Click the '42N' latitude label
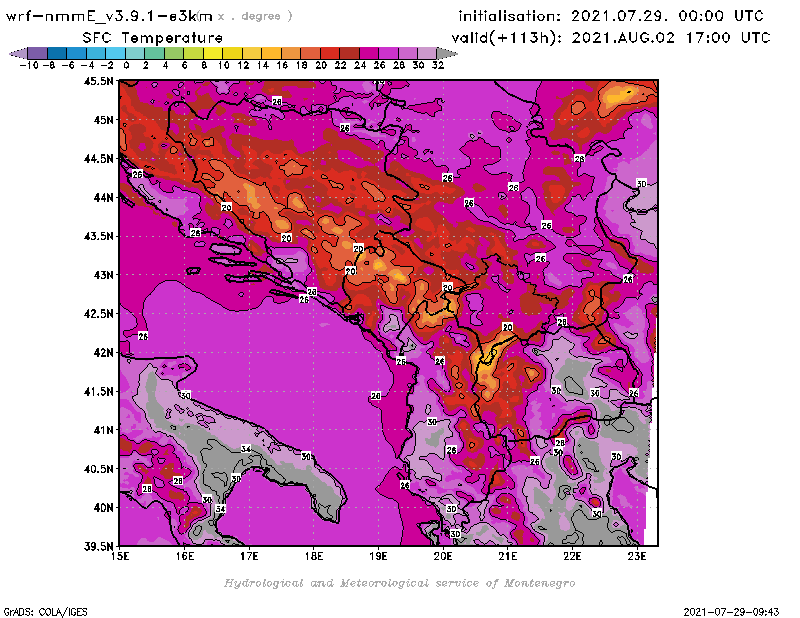This screenshot has height=618, width=800. point(103,353)
